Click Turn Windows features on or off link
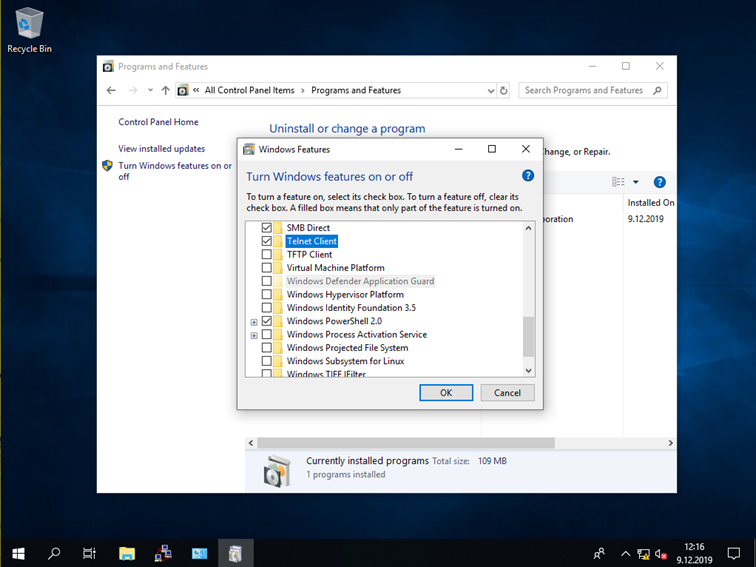Screen dimensions: 756x567 coord(175,171)
